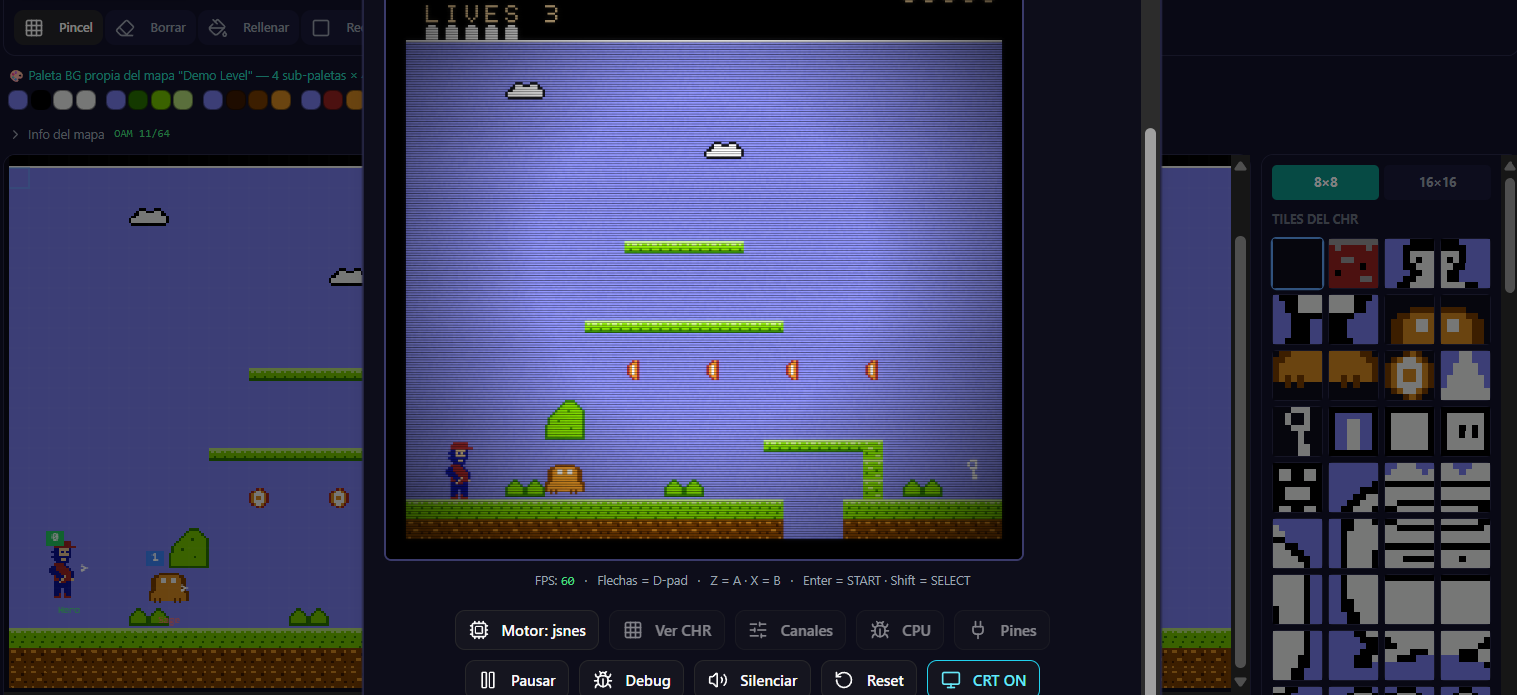The height and width of the screenshot is (695, 1517).
Task: Open the Canales audio channels panel
Action: (790, 630)
